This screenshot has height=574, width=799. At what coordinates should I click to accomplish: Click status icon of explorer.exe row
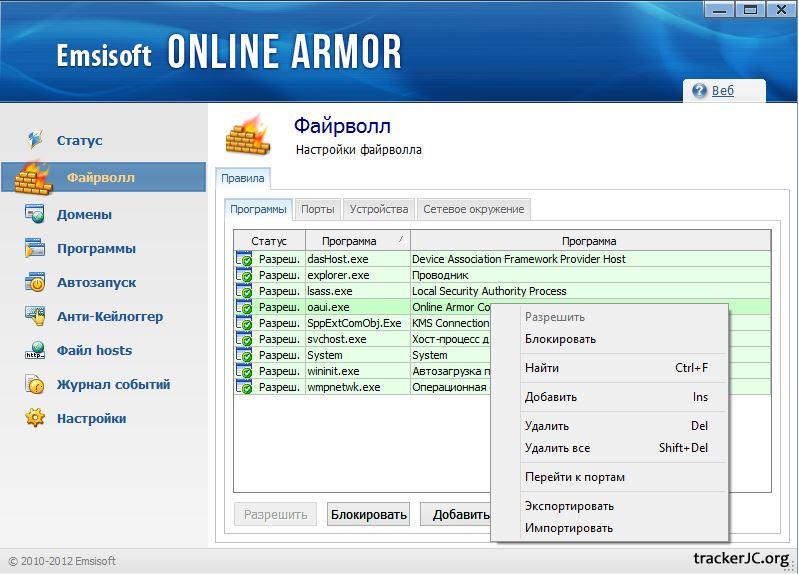(244, 275)
